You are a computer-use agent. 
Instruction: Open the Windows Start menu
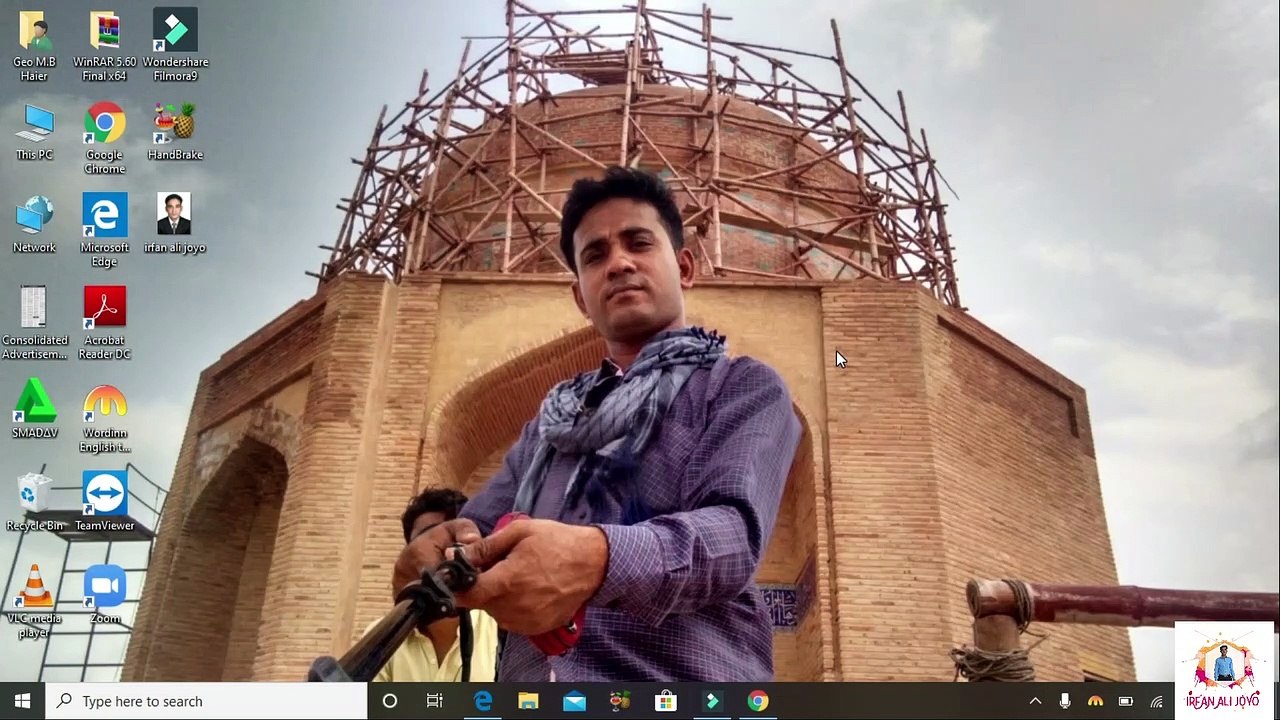[x=22, y=701]
